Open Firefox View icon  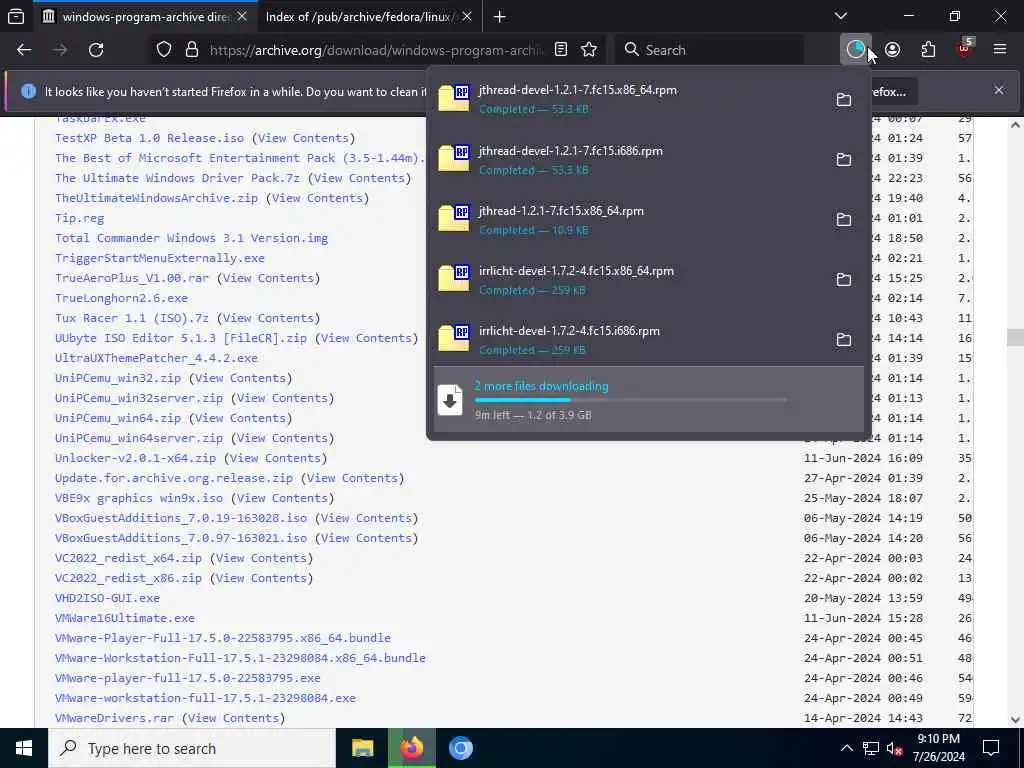[16, 16]
